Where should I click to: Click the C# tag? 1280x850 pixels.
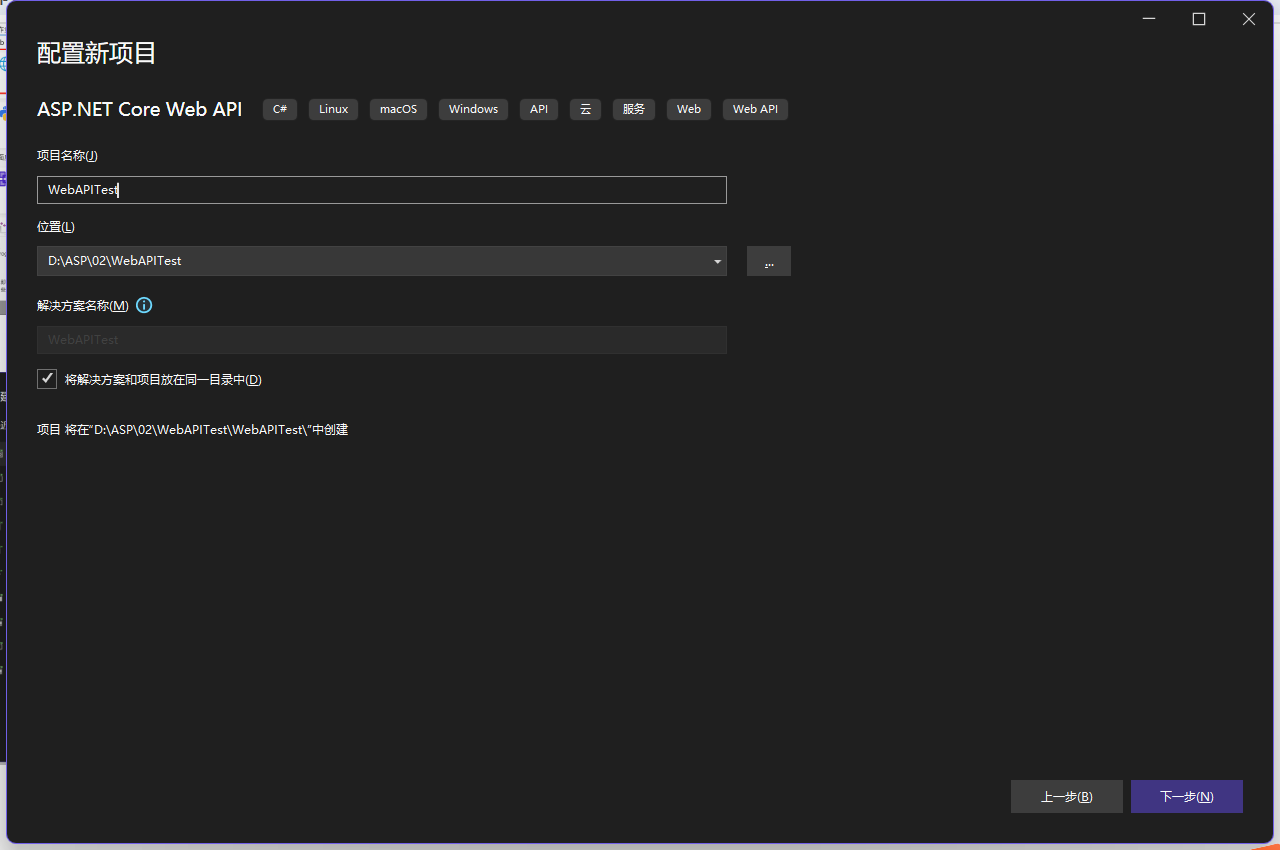click(x=280, y=109)
